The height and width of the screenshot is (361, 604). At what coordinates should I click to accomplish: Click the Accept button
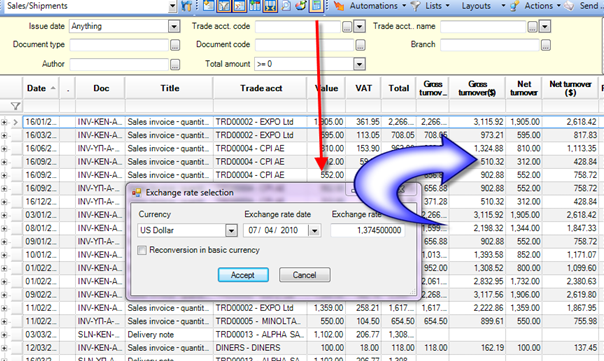click(x=243, y=275)
